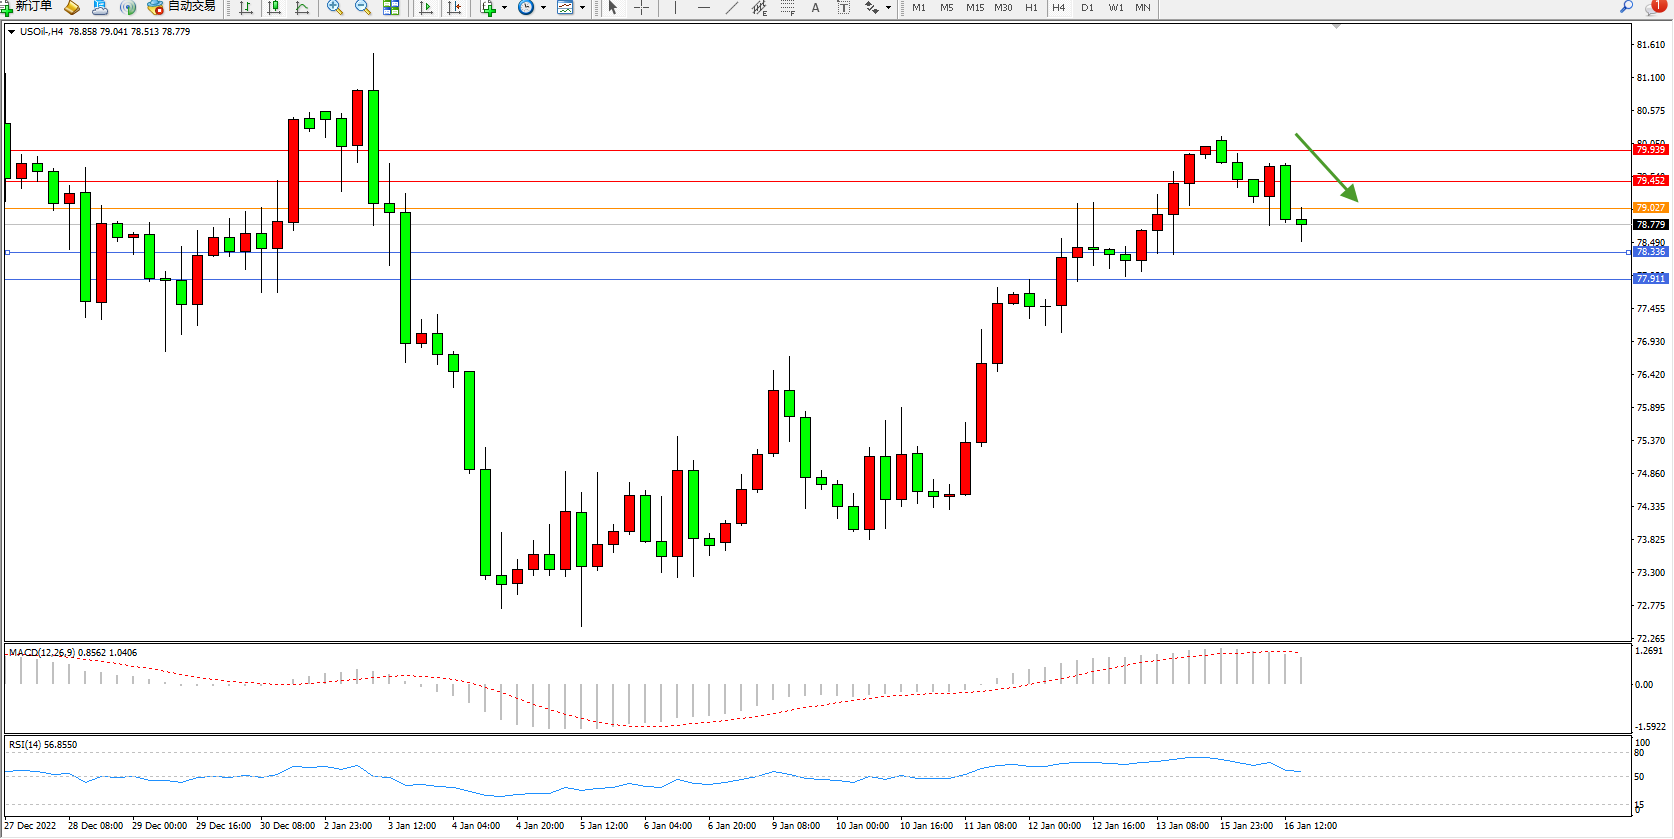The height and width of the screenshot is (839, 1674).
Task: Open search with the magnifier icon
Action: [1627, 7]
